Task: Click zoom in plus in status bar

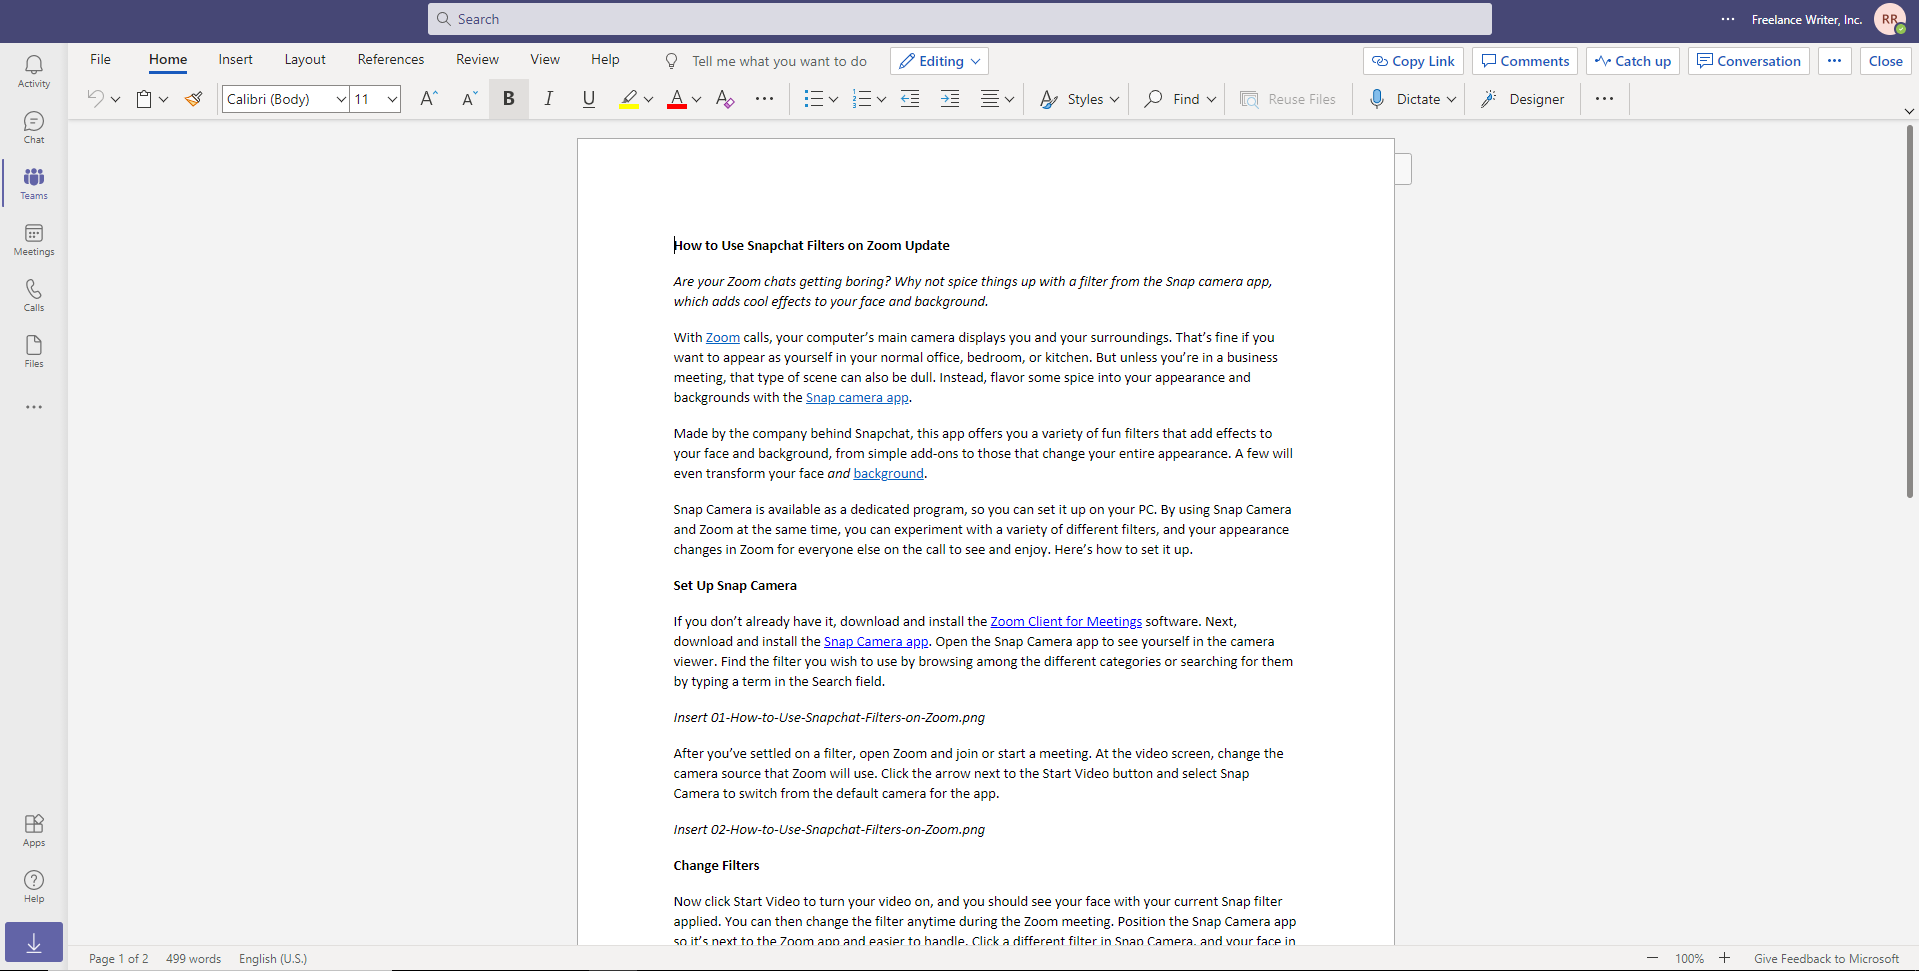Action: point(1725,958)
